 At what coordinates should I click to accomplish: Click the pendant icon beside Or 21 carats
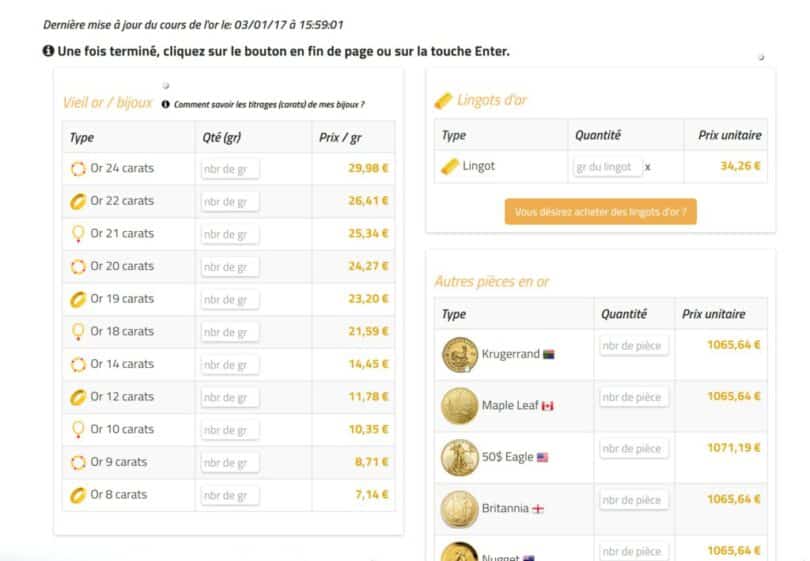tap(78, 234)
